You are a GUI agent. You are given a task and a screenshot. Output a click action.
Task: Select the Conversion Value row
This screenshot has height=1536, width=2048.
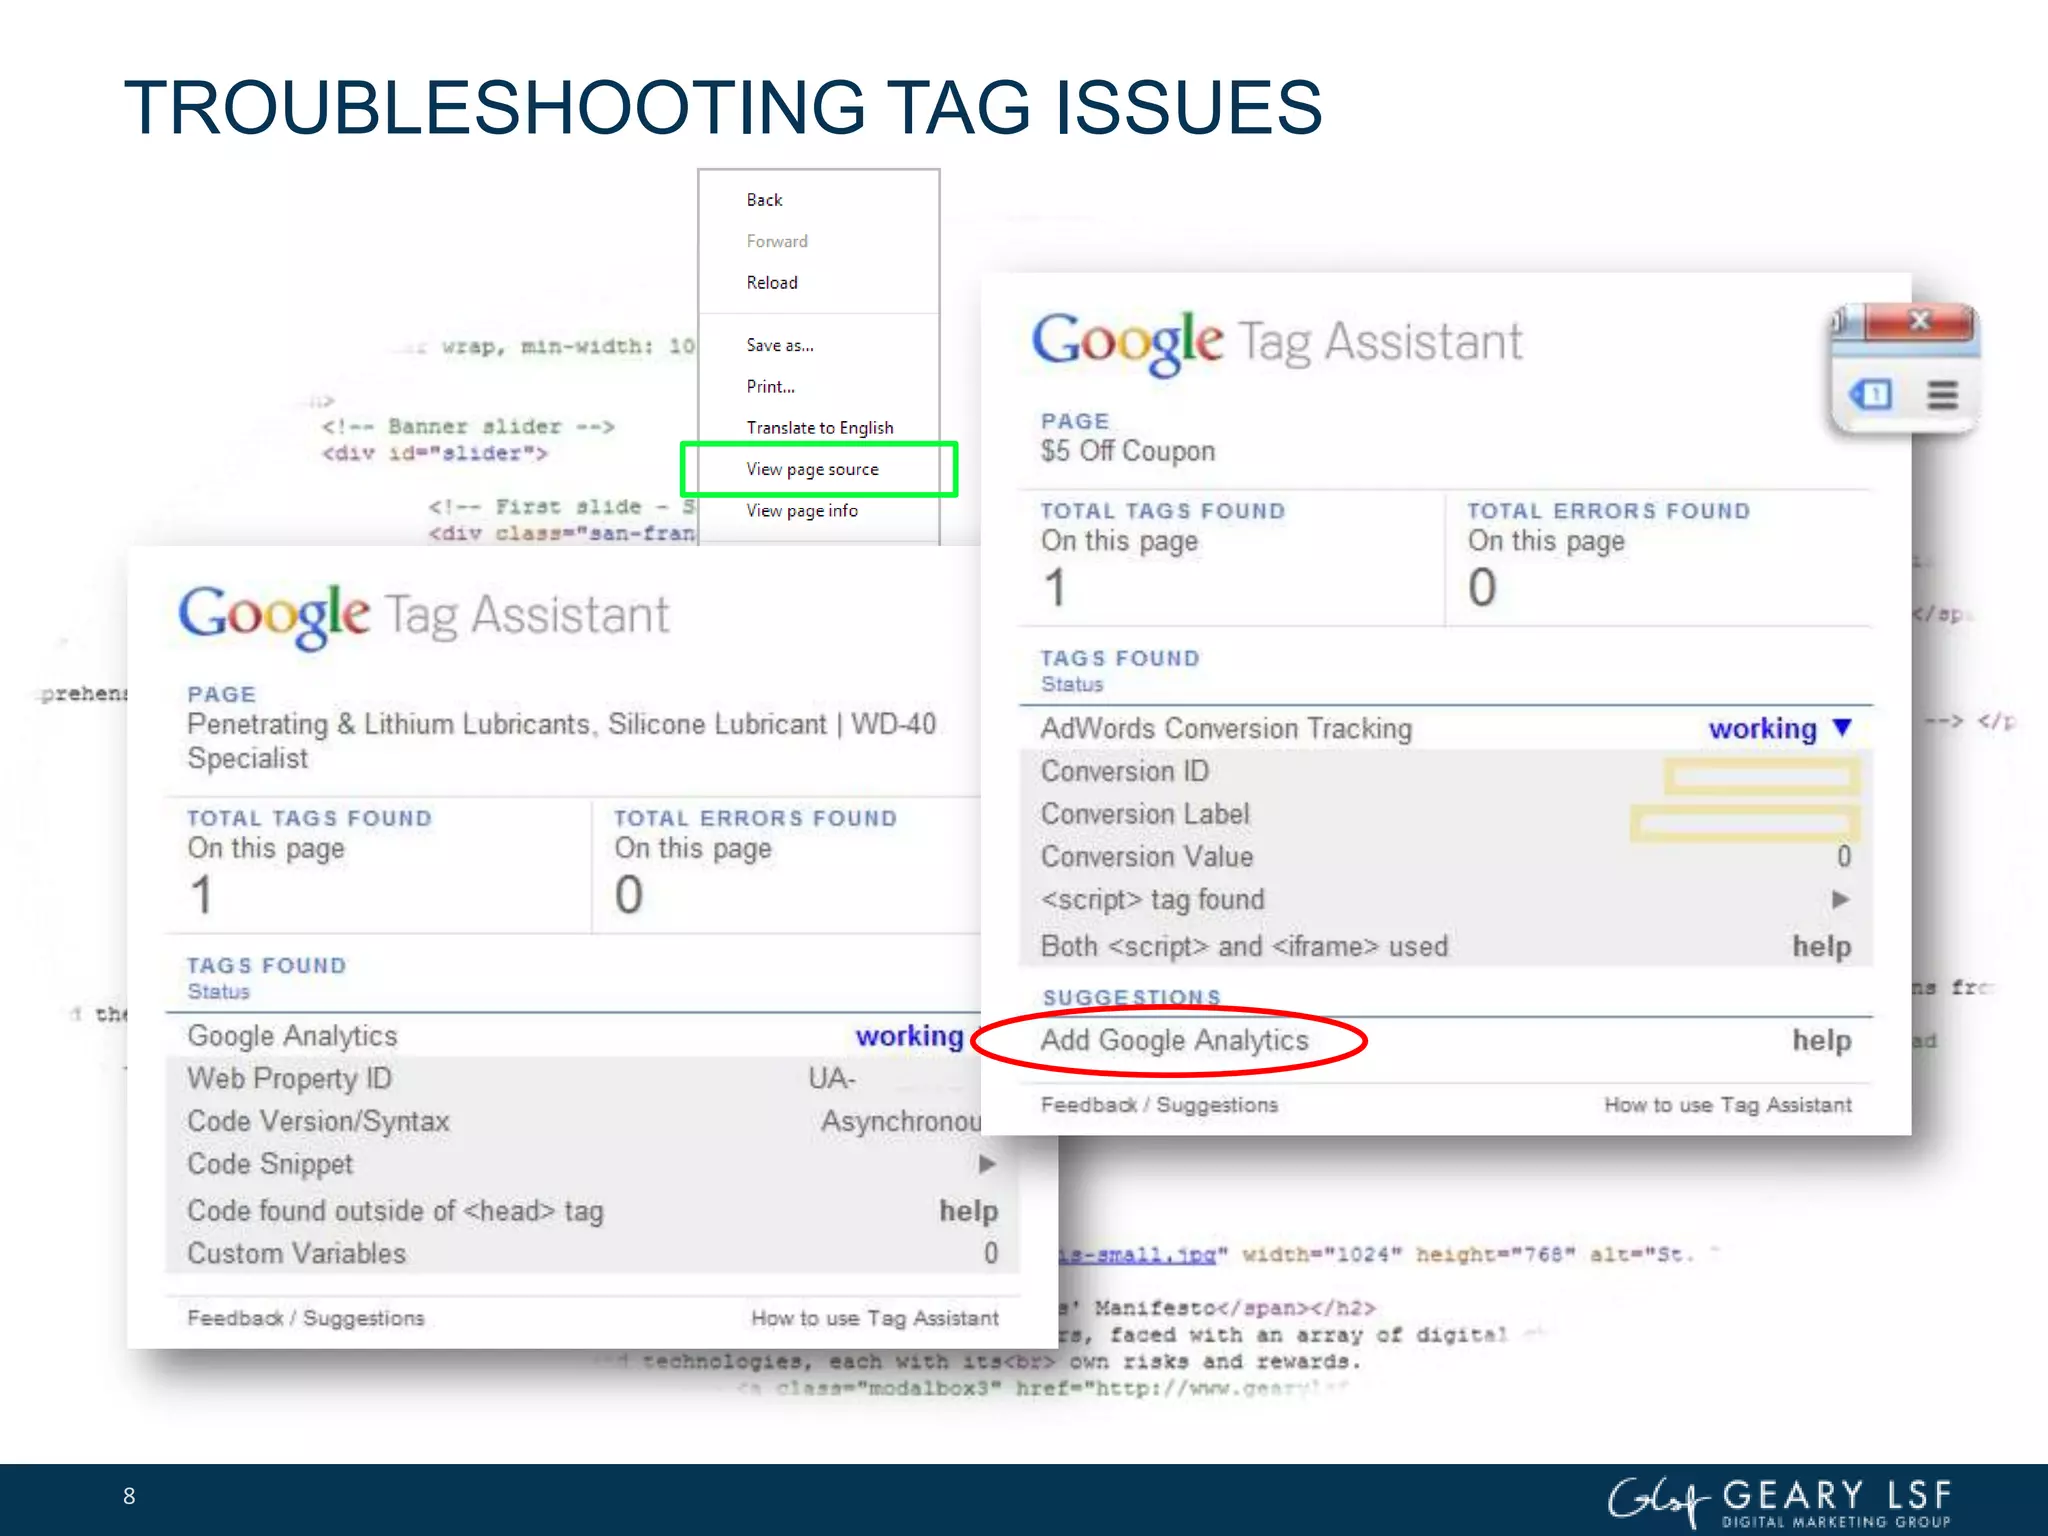pyautogui.click(x=1446, y=857)
